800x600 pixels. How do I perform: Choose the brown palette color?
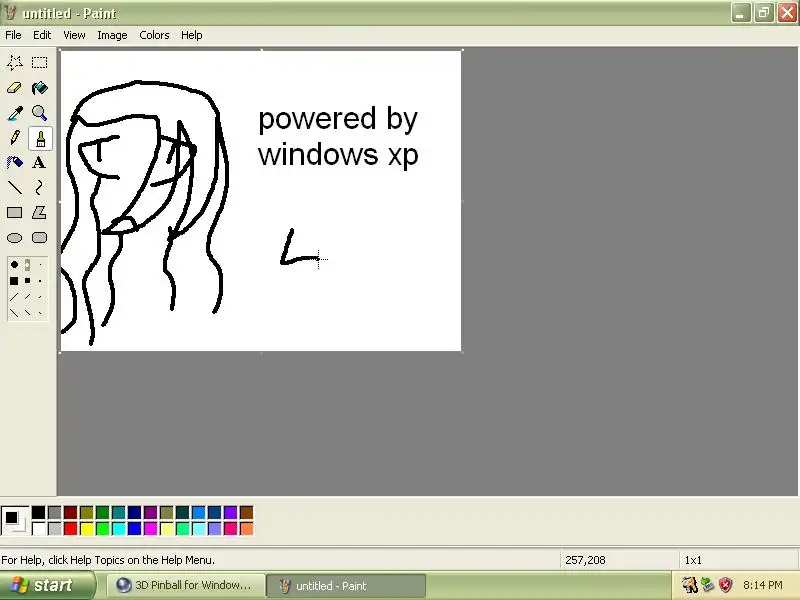246,512
